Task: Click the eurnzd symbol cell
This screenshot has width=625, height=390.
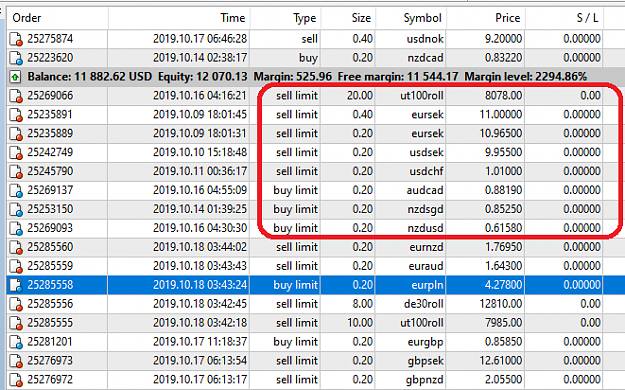Action: (426, 247)
